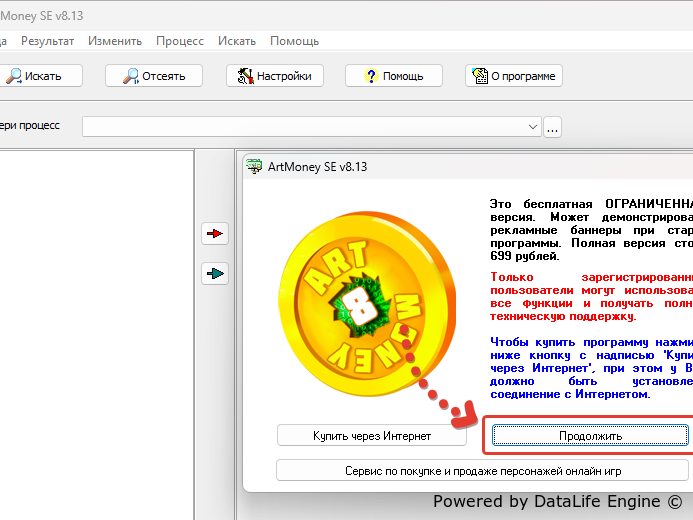This screenshot has height=520, width=693.
Task: Click the red right-arrow transfer button
Action: 215,234
